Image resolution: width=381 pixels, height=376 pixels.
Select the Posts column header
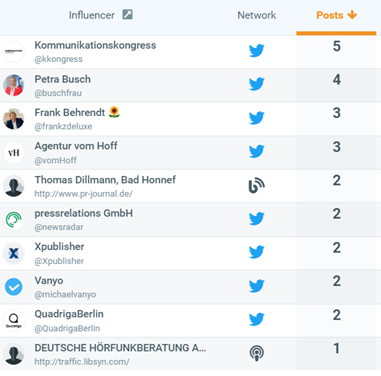click(336, 15)
